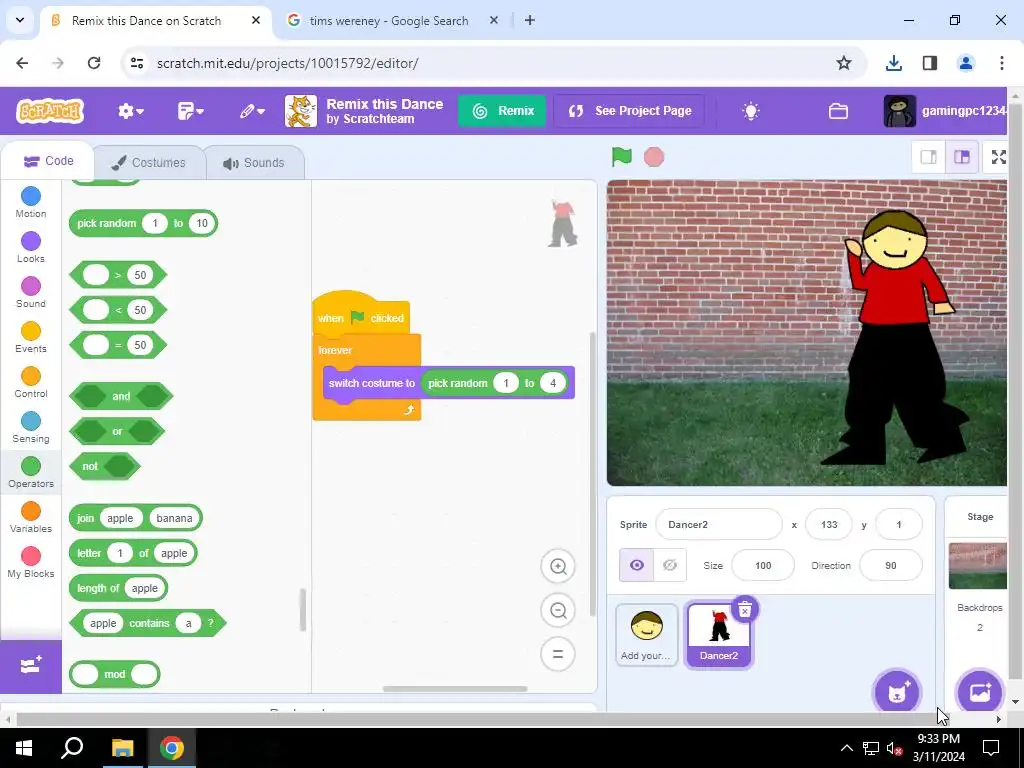The image size is (1024, 768).
Task: Click the Remix button
Action: (502, 111)
